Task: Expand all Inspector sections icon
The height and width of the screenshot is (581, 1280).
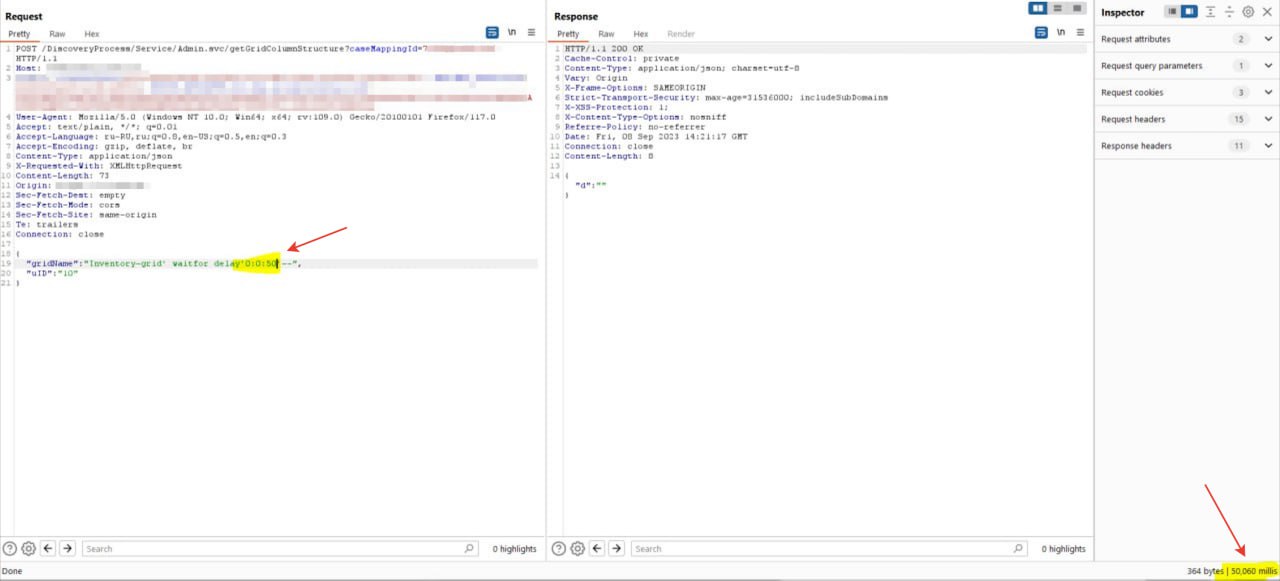Action: click(1210, 12)
